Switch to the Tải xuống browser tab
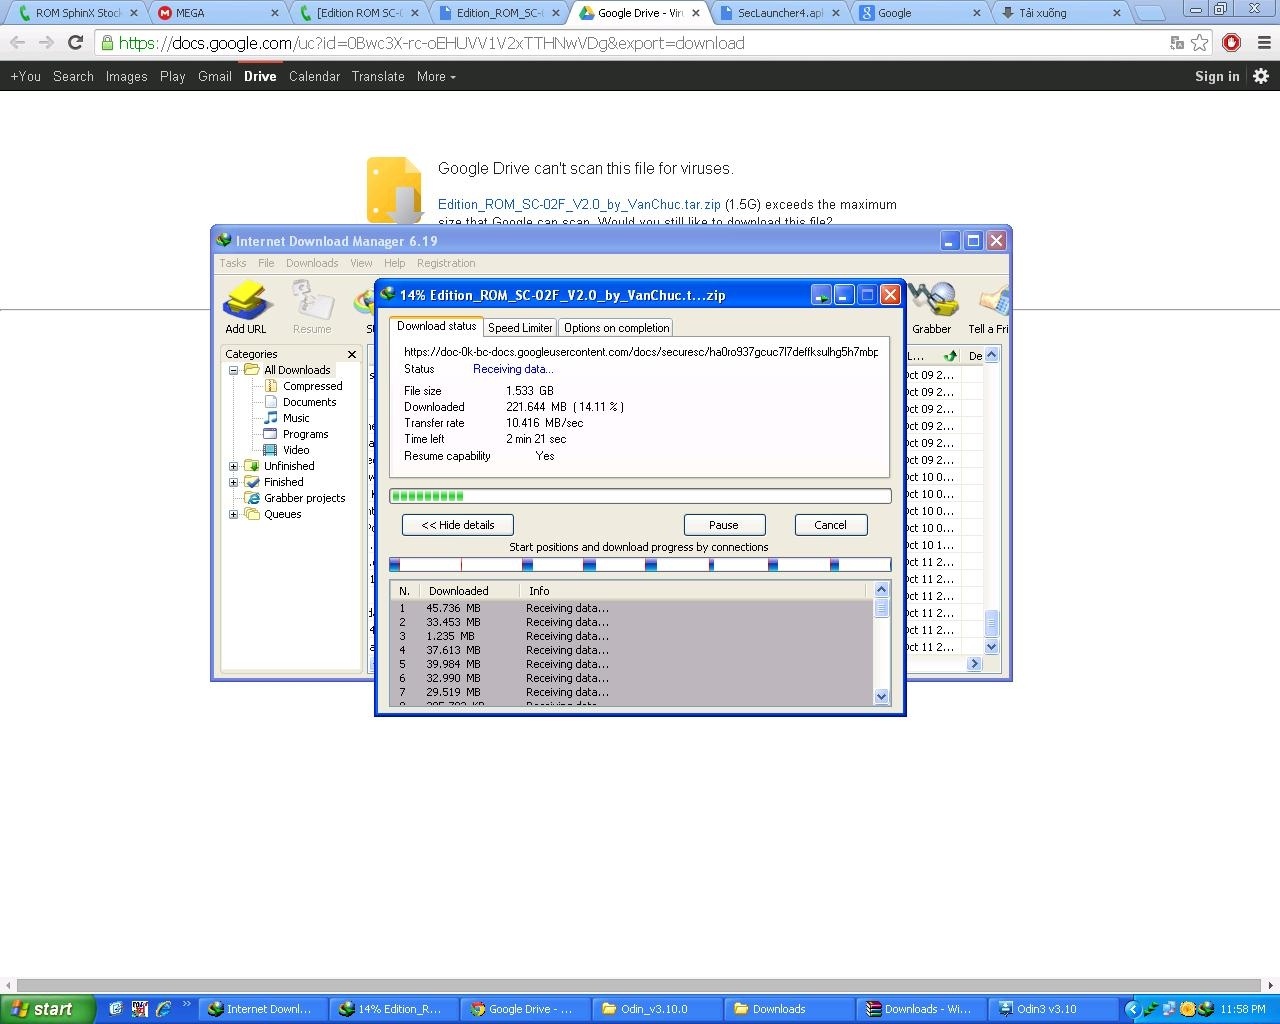1280x1024 pixels. point(1061,13)
